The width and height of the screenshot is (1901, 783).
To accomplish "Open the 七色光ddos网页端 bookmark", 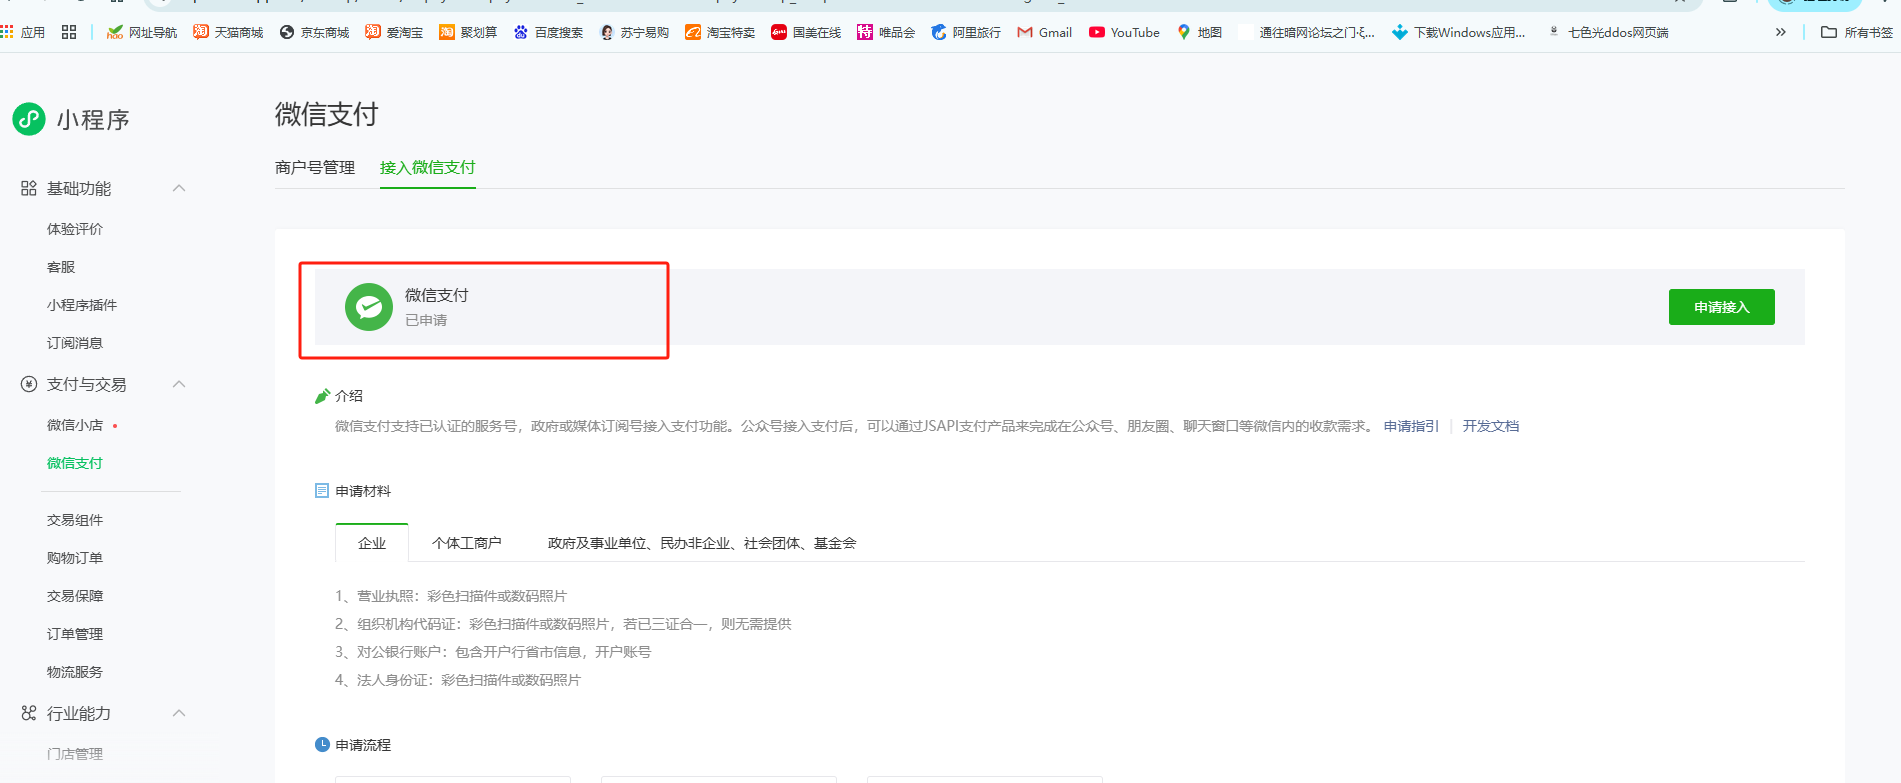I will [x=1608, y=32].
